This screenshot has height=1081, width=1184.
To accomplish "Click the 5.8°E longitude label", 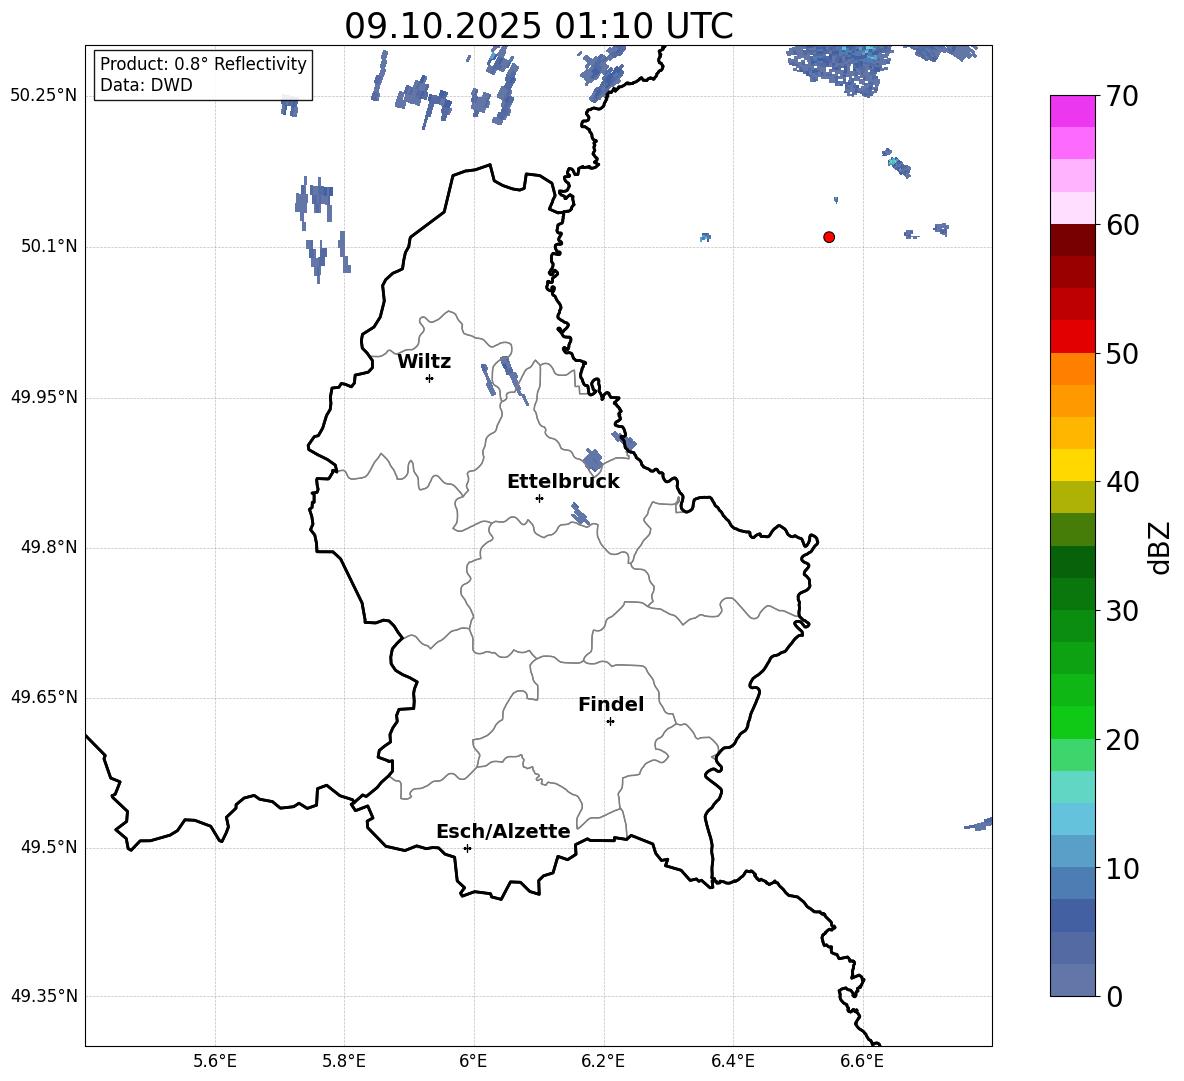I will tap(344, 1061).
